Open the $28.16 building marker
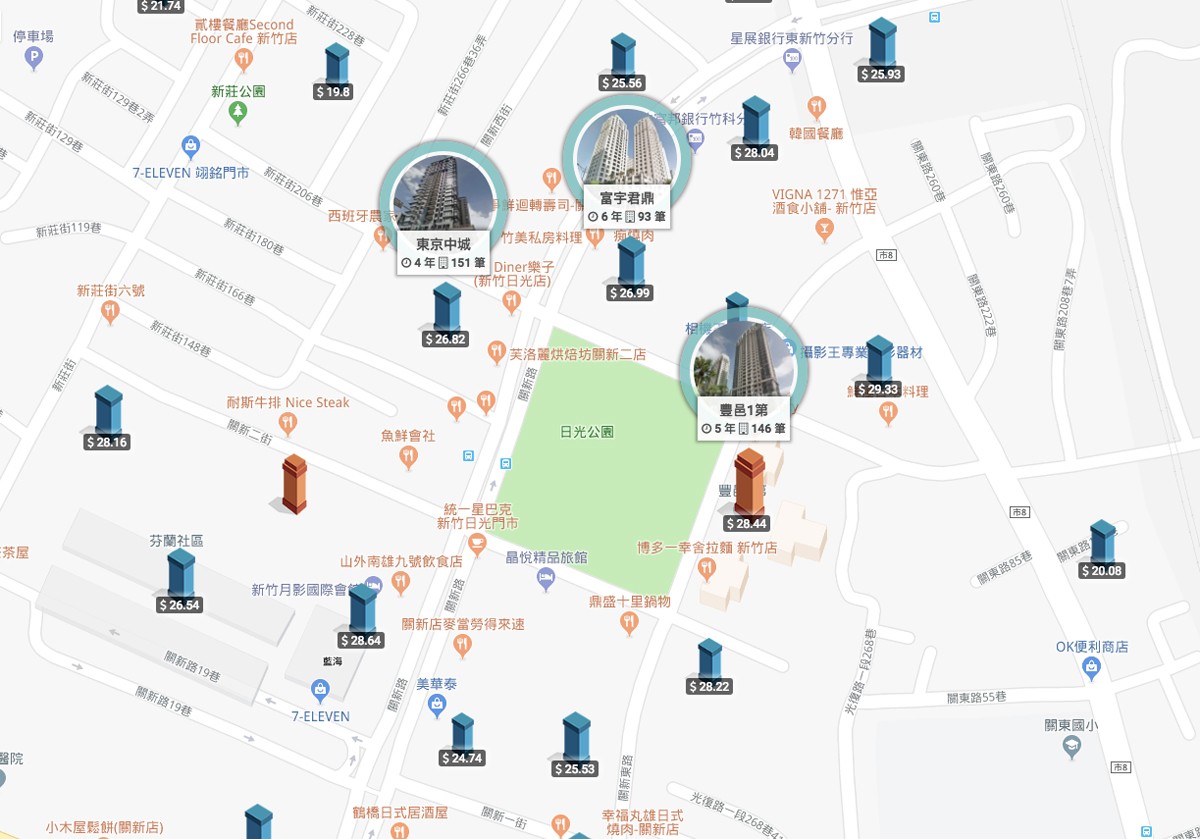This screenshot has height=839, width=1200. point(108,418)
